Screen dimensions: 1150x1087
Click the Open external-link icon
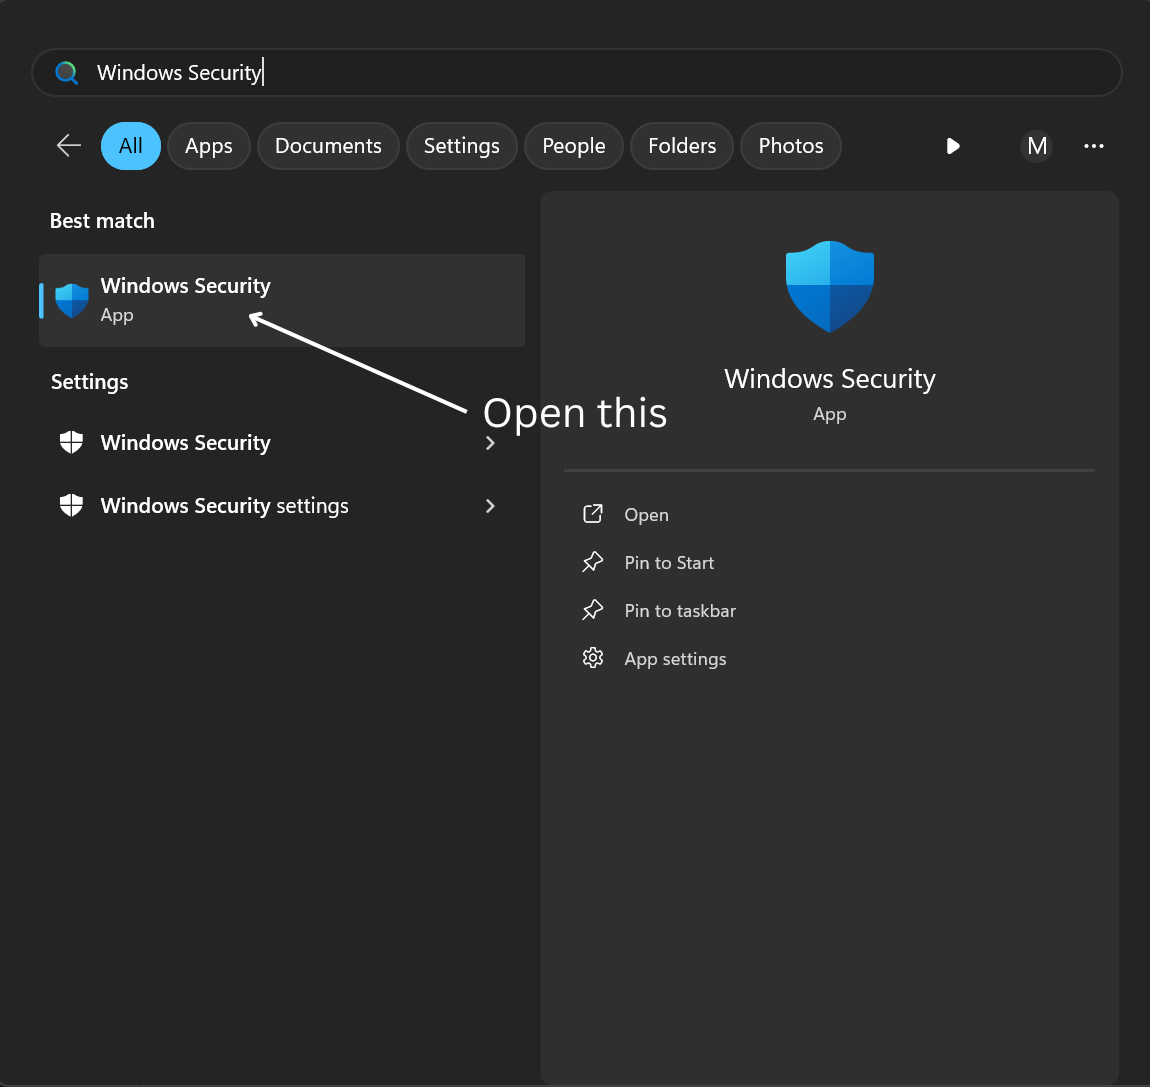(593, 514)
